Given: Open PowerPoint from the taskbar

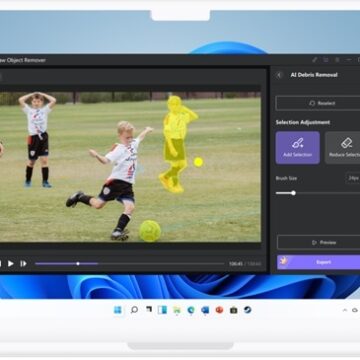Looking at the screenshot, I should point(219,310).
